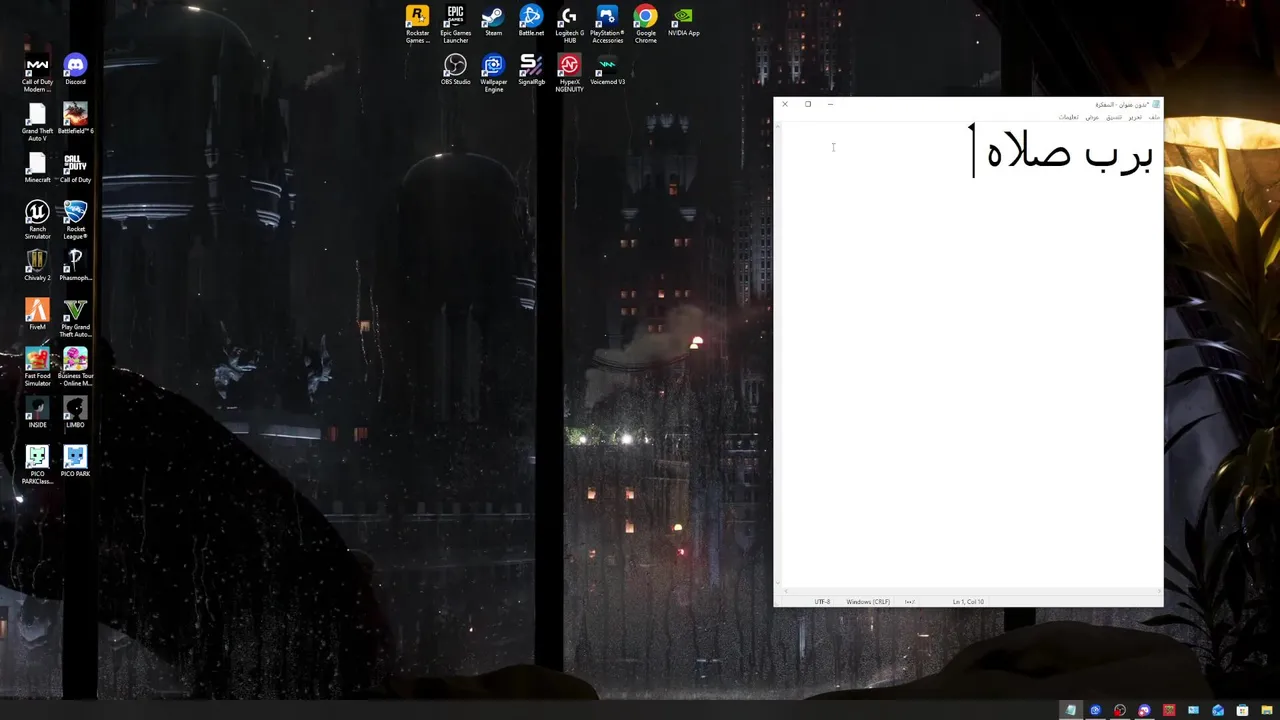
Task: Open the red-square taskbar application
Action: [1168, 710]
